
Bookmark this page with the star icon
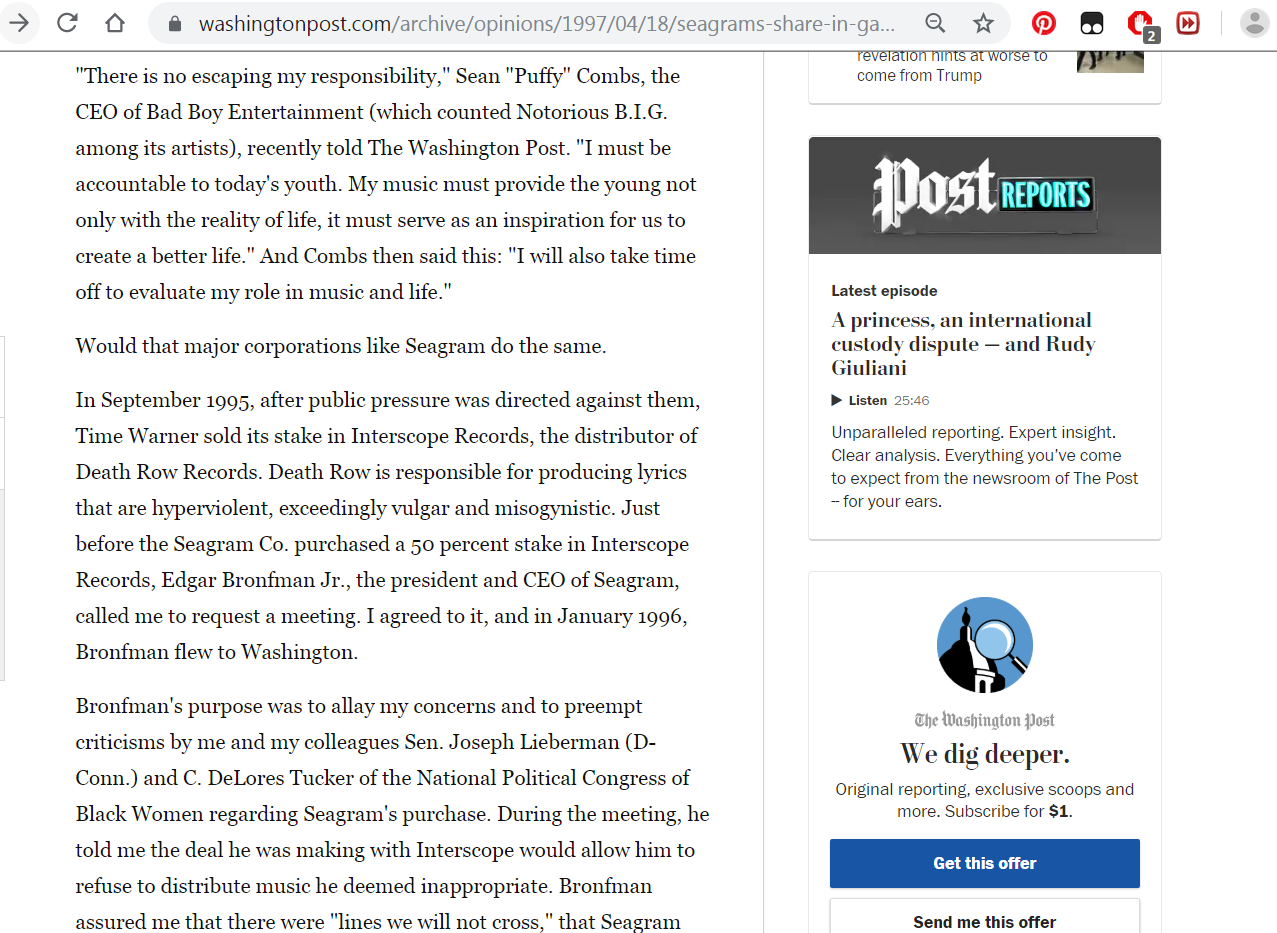[983, 23]
